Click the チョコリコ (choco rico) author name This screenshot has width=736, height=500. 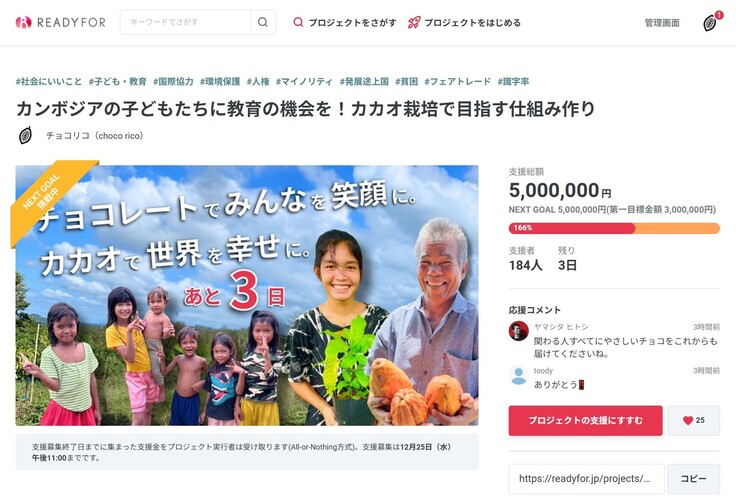pos(94,136)
